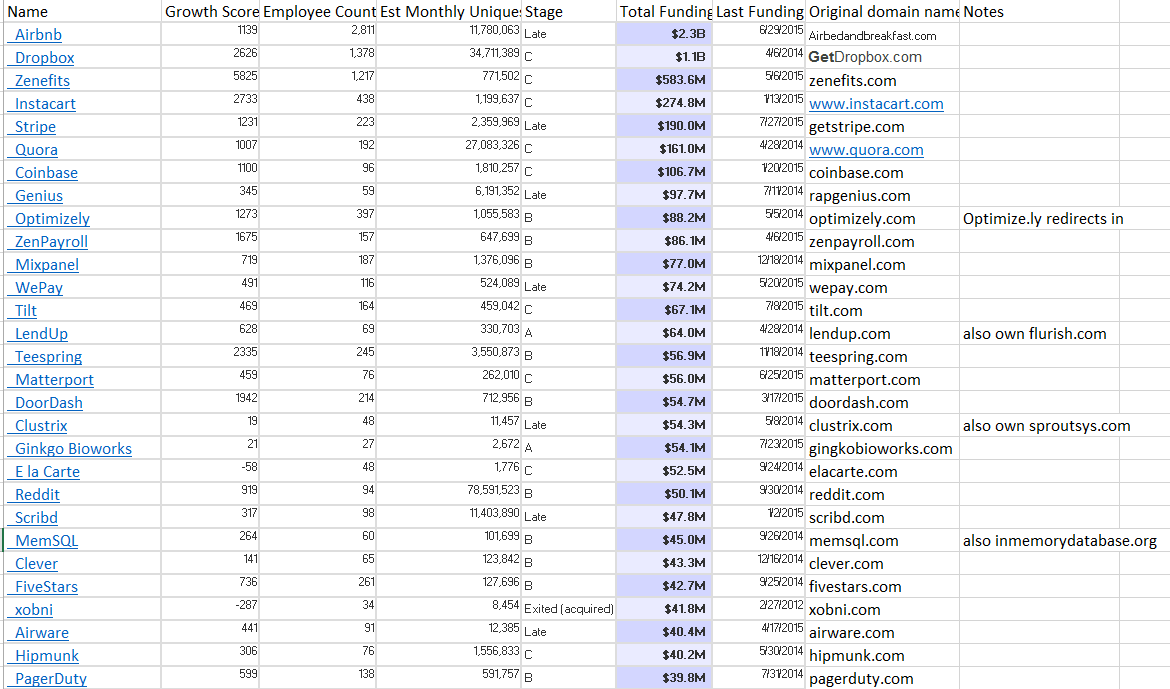Screen dimensions: 1170x689
Task: Open the PagerDuty company link
Action: click(x=51, y=679)
